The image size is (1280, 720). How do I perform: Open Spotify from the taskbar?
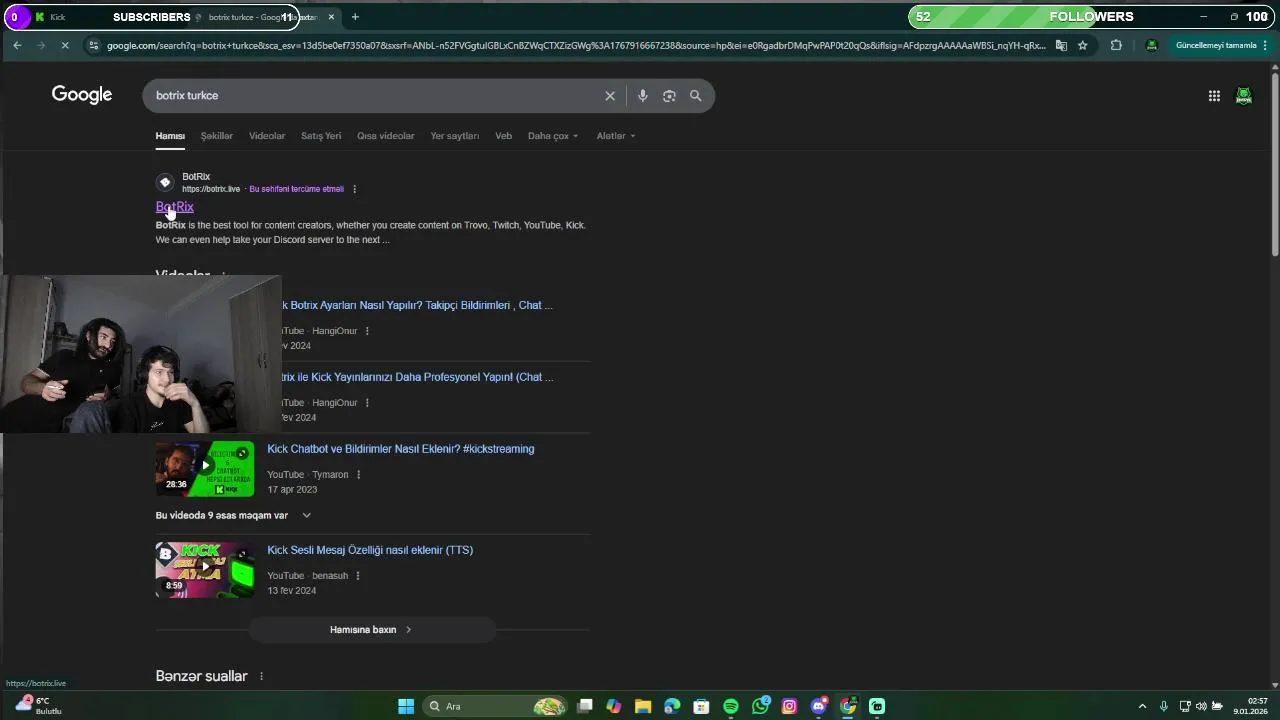[731, 706]
